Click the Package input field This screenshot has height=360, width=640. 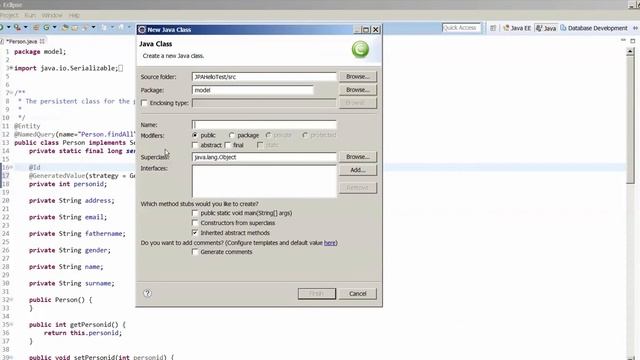pyautogui.click(x=253, y=90)
